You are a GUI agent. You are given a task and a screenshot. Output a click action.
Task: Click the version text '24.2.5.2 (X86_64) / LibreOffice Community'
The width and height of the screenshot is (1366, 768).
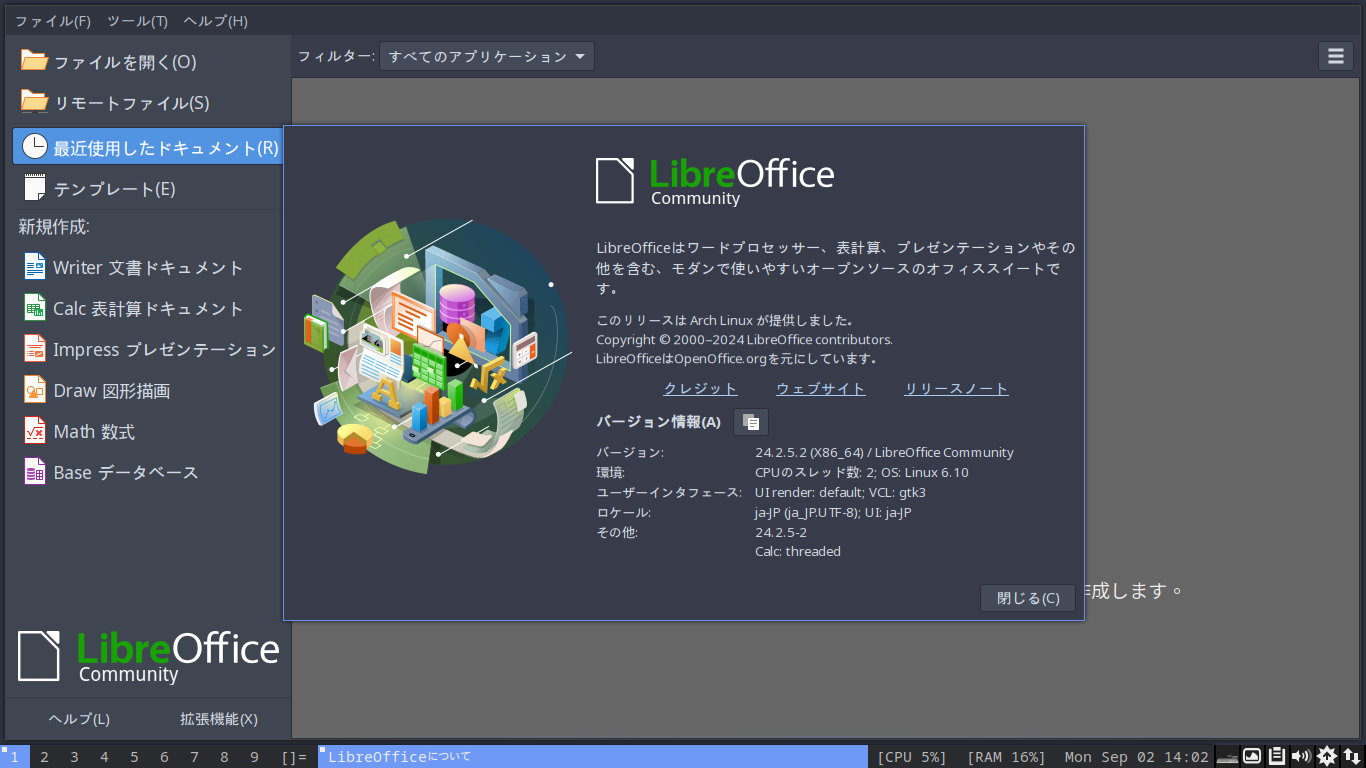(884, 453)
